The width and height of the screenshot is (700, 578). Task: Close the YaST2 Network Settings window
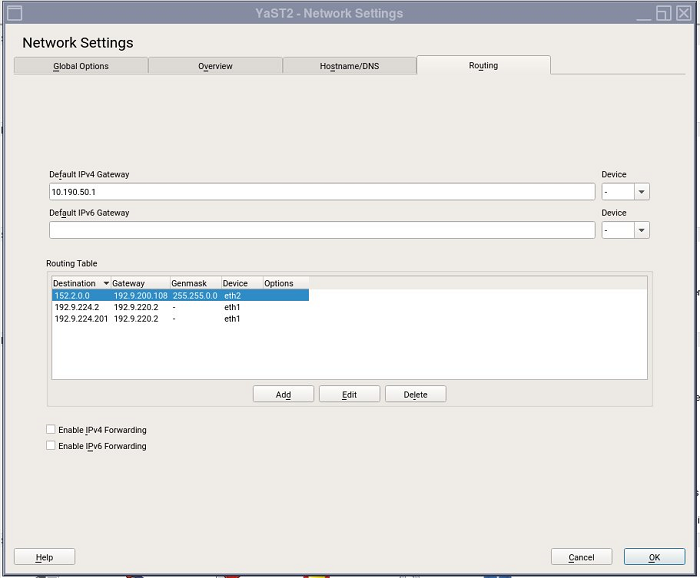[x=683, y=13]
